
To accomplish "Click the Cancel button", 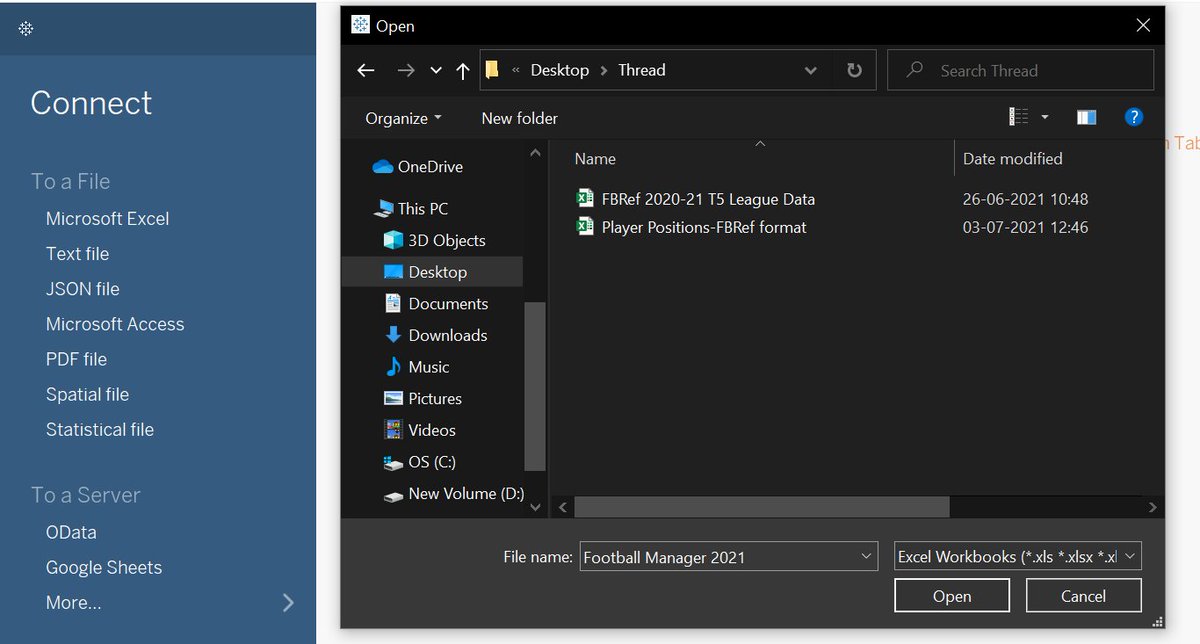I will pos(1083,596).
